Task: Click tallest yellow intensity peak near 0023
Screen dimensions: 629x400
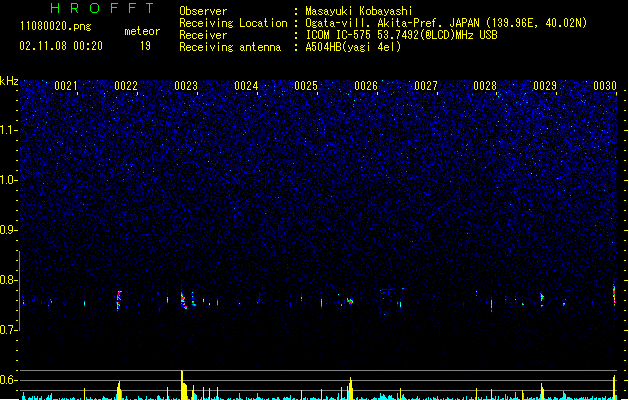Action: (183, 385)
